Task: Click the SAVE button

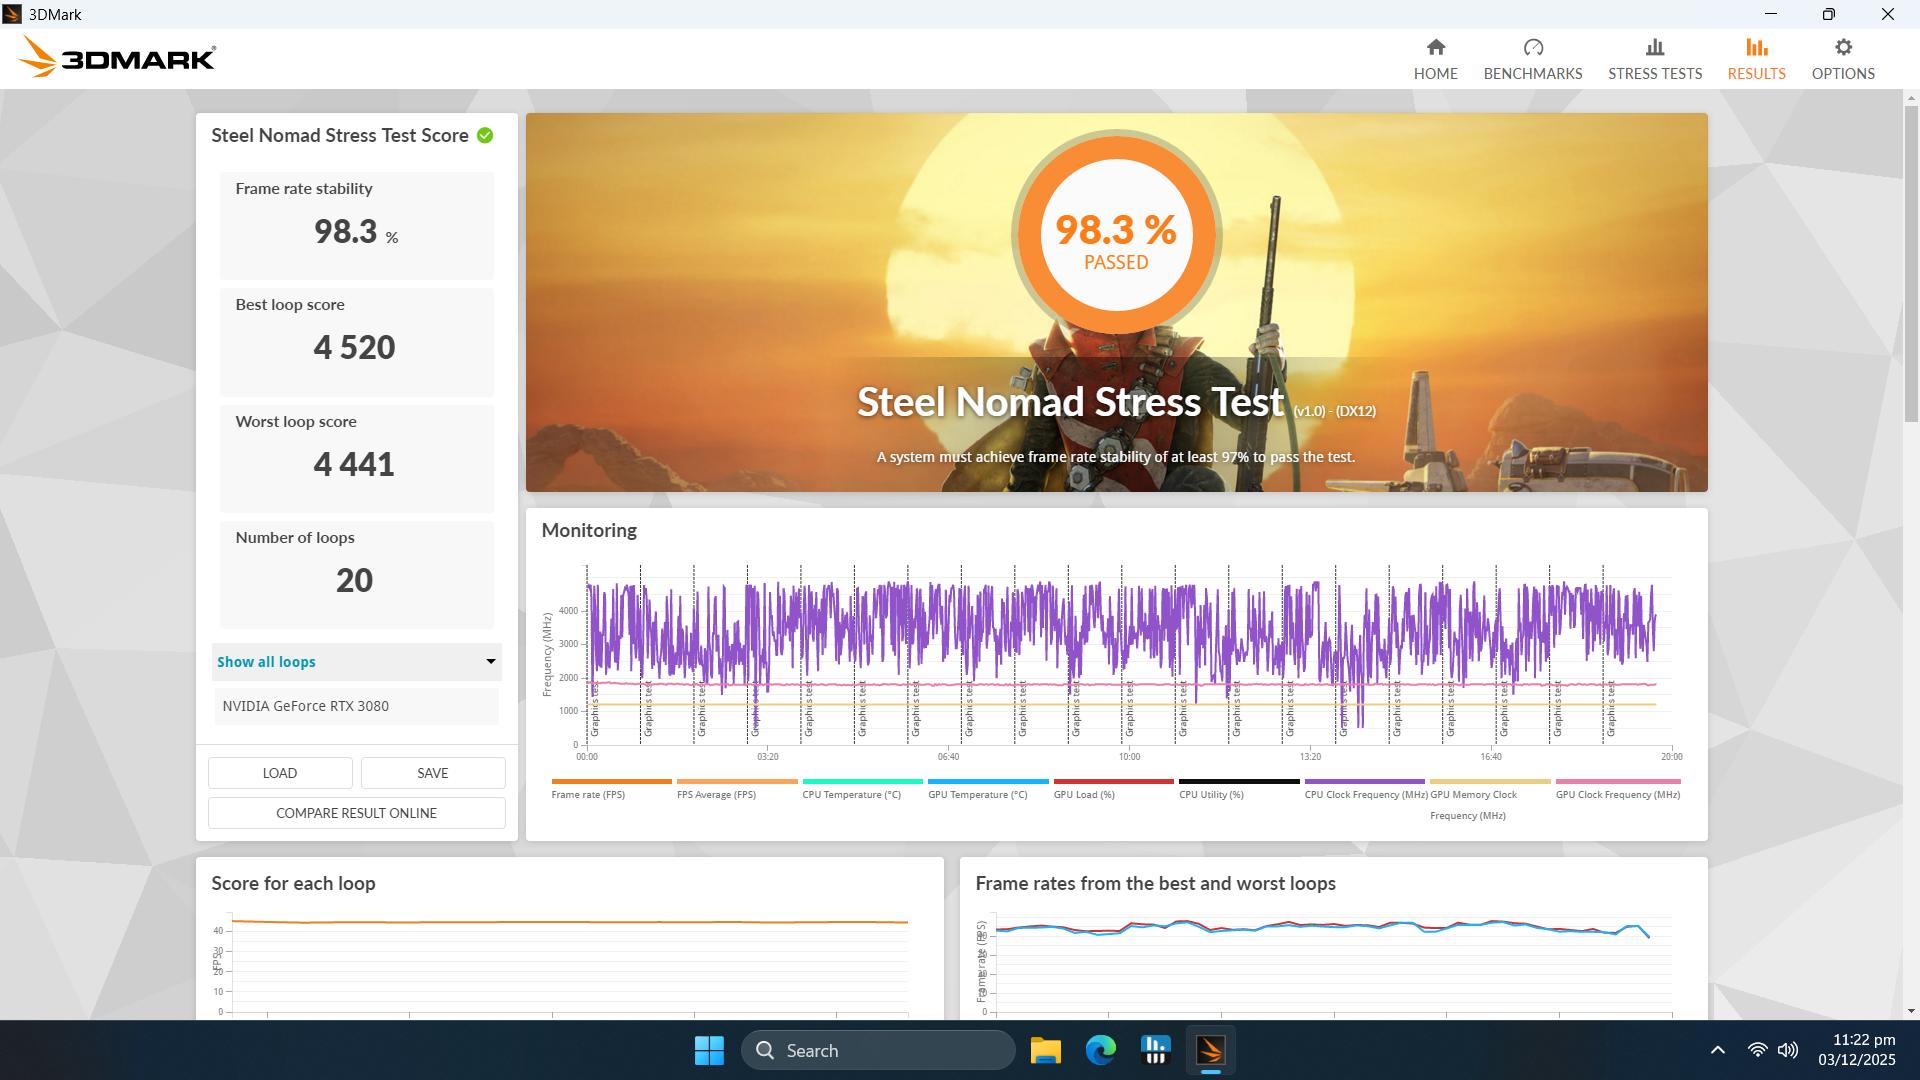Action: pyautogui.click(x=433, y=773)
